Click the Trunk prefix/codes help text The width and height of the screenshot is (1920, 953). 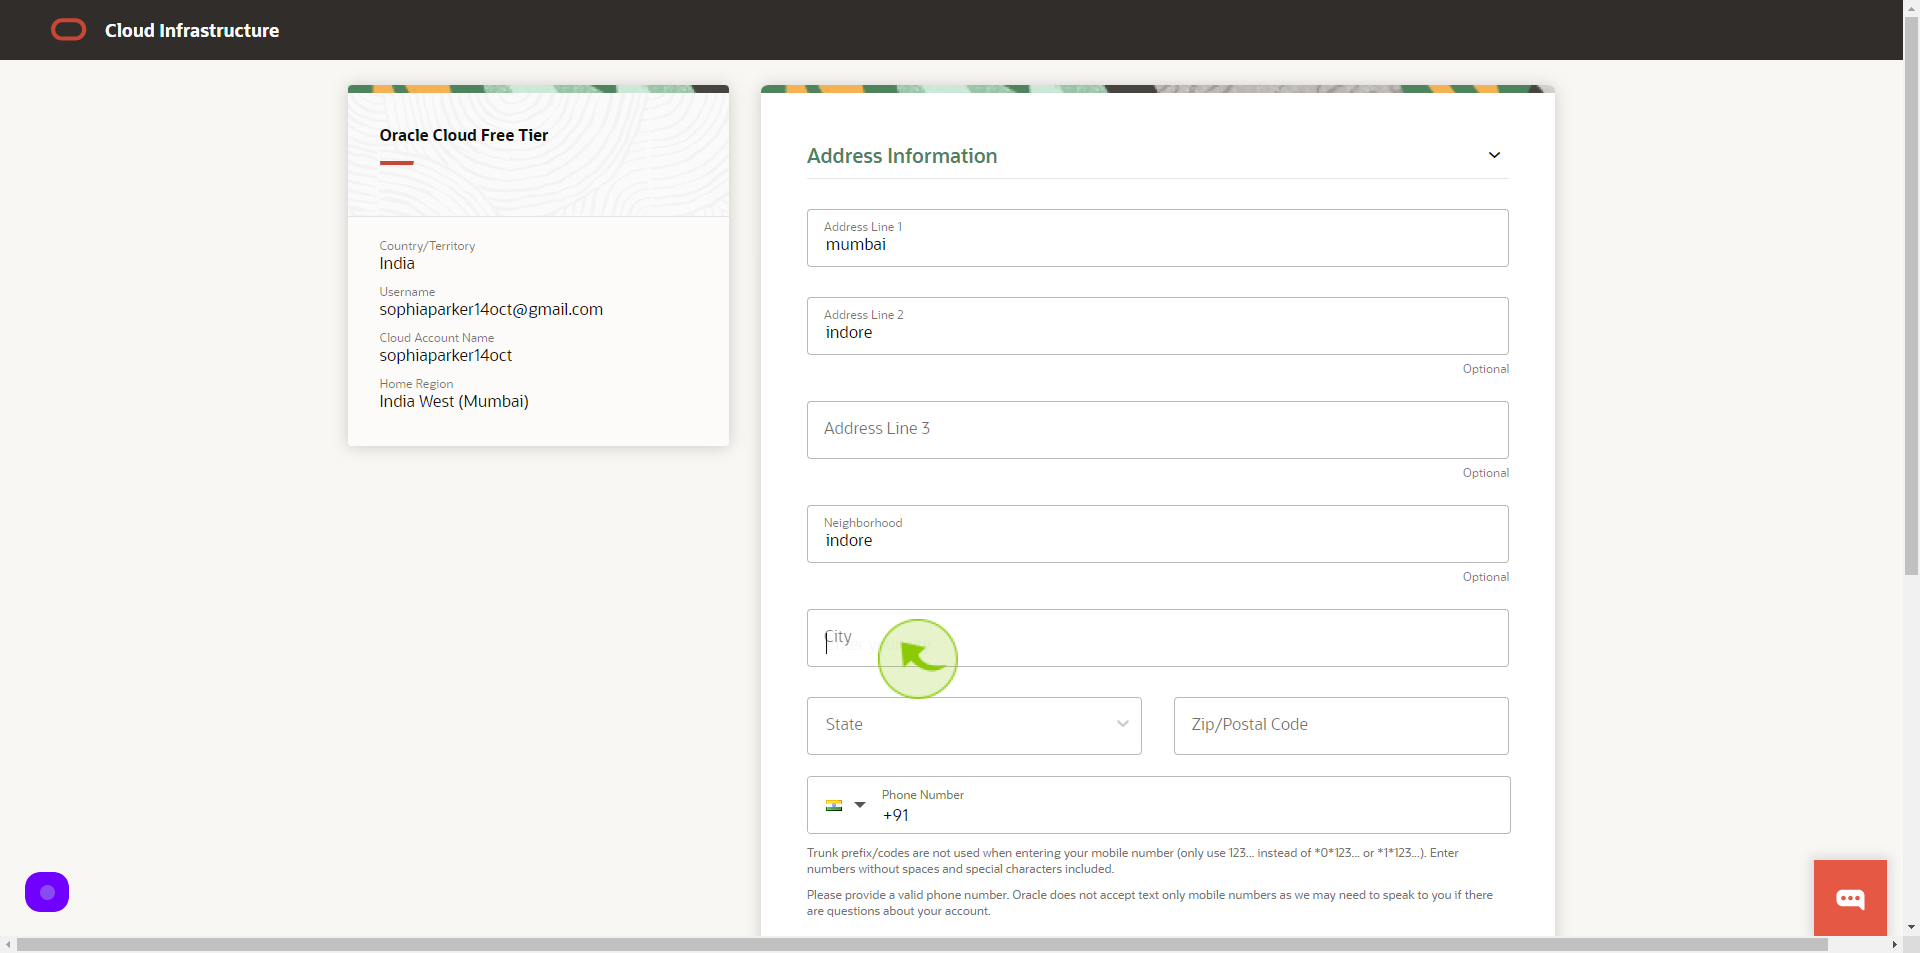point(1133,861)
